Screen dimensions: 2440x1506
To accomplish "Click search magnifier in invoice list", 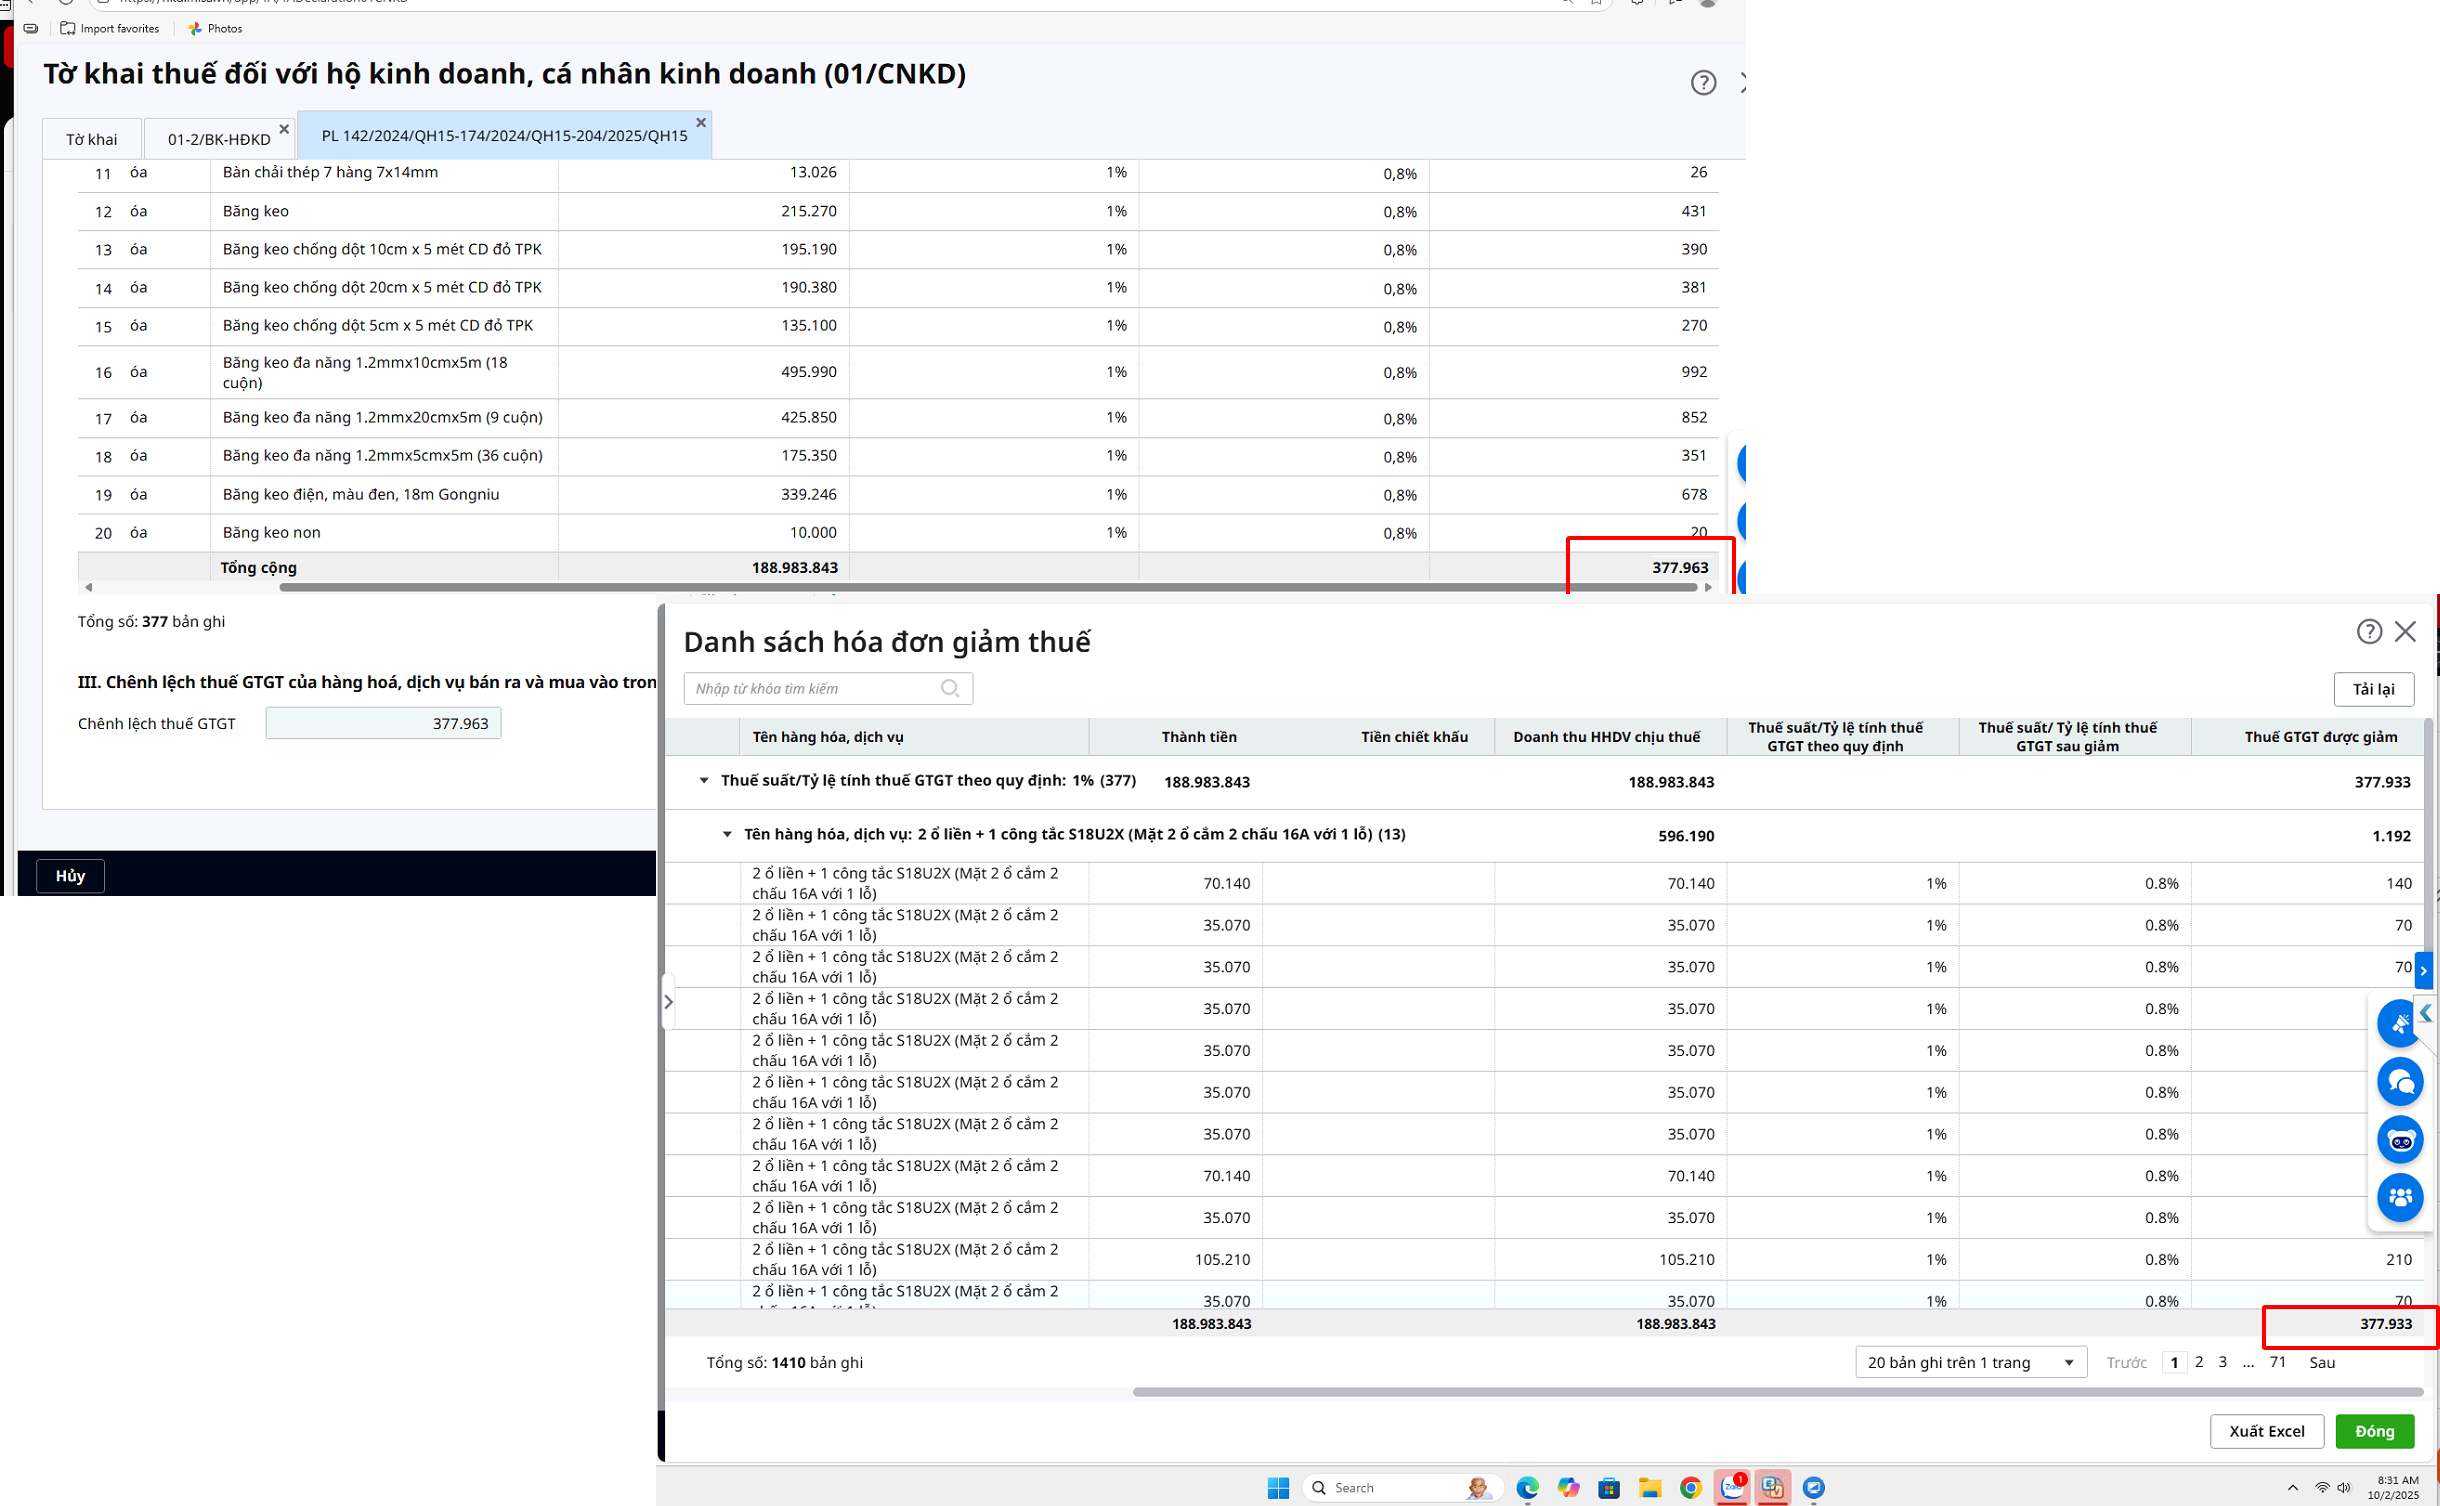I will tap(949, 688).
